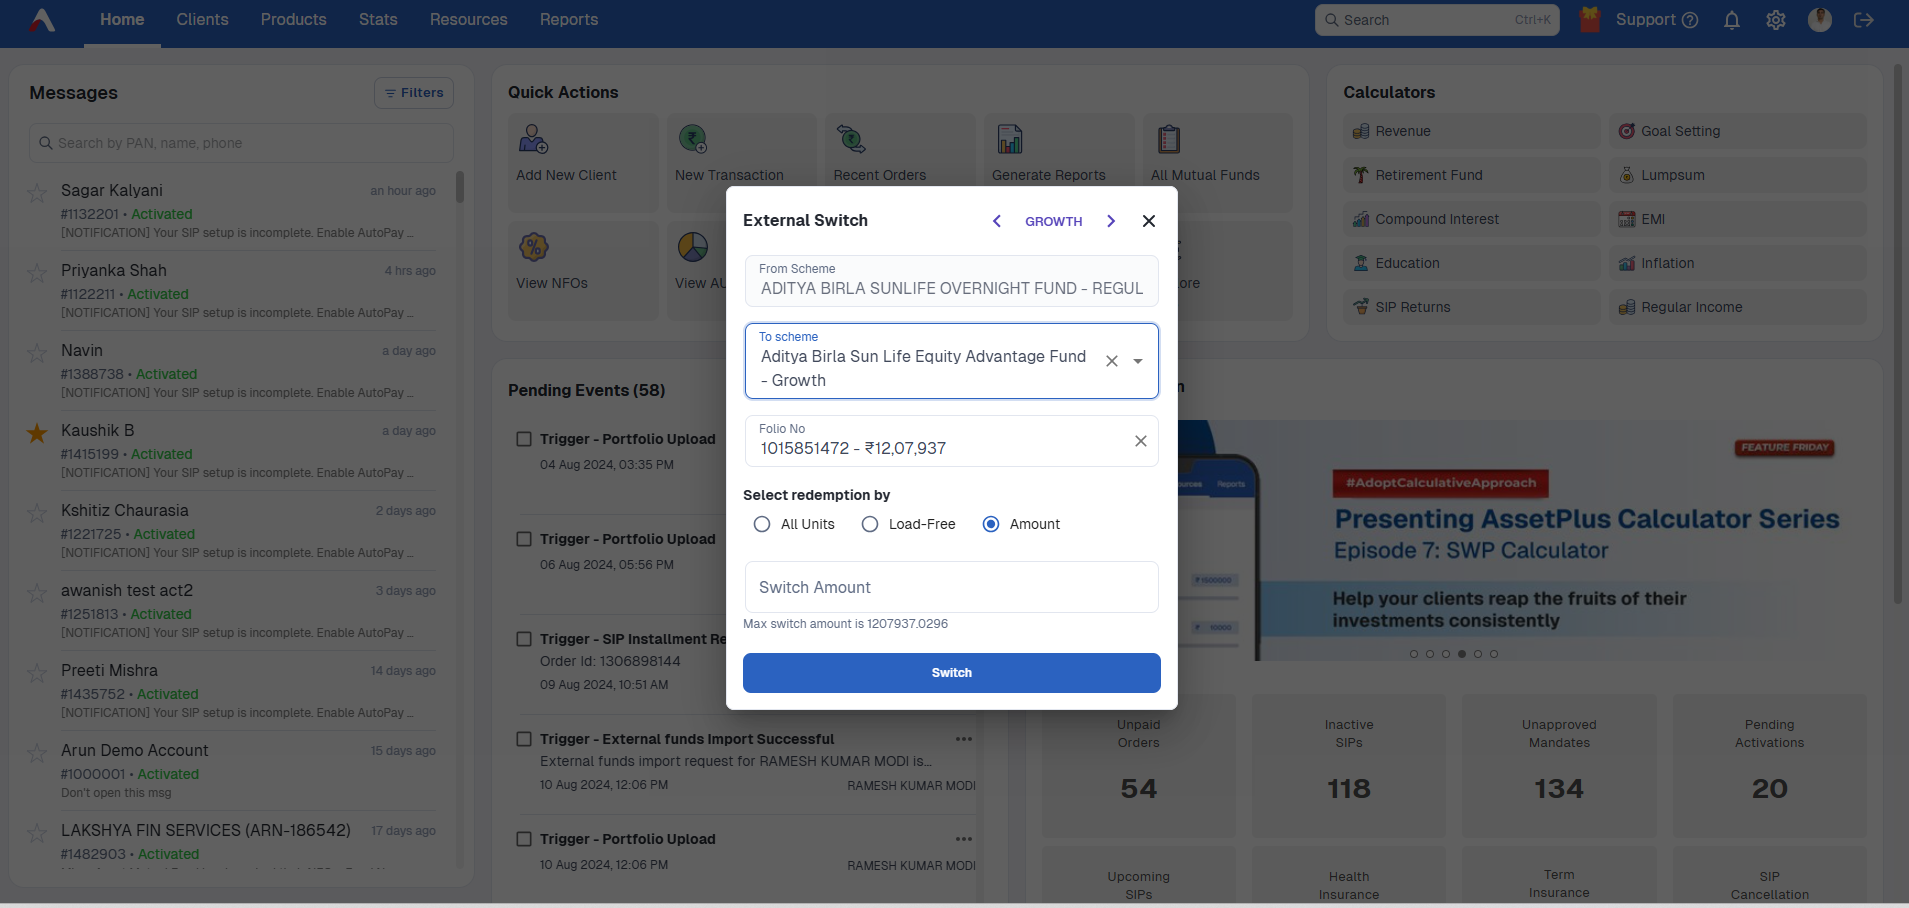Viewport: 1909px width, 908px height.
Task: Go to next scheme category chevron
Action: (x=1111, y=221)
